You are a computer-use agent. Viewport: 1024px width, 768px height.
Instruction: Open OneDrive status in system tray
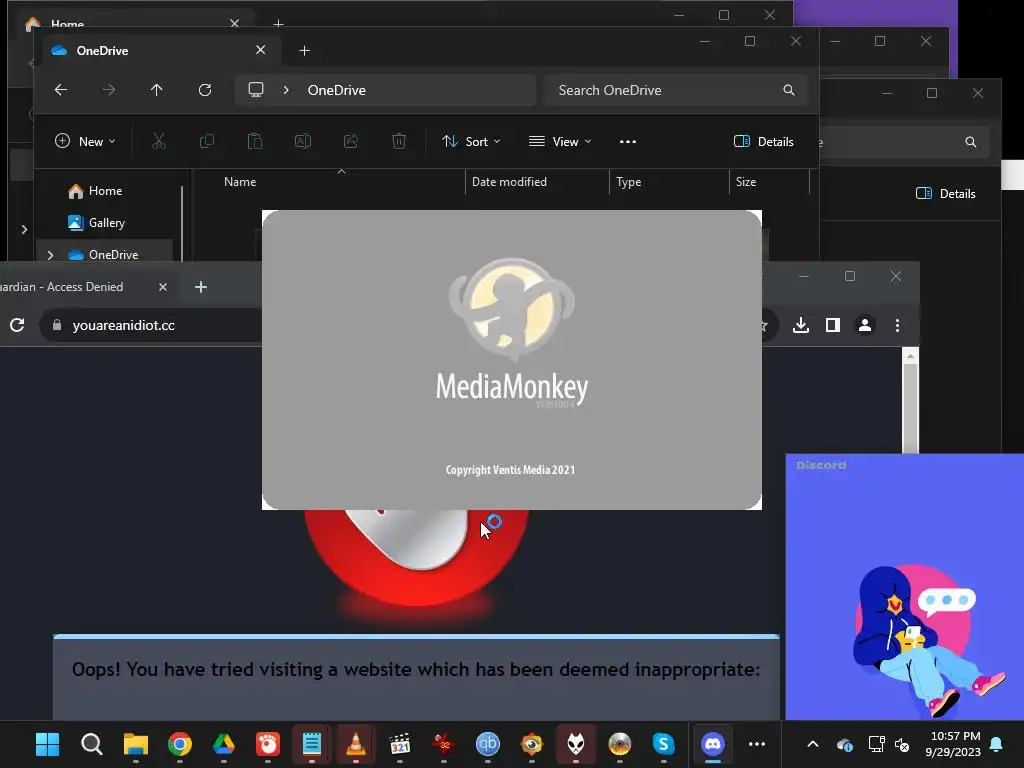tap(844, 744)
